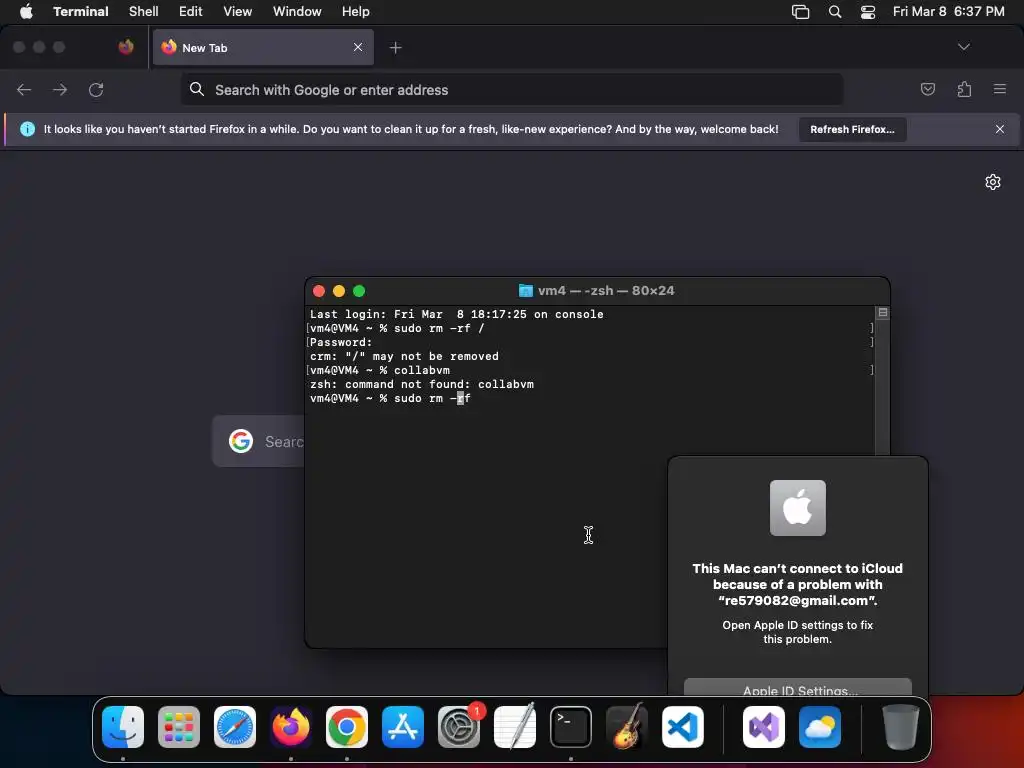Click the Firefox address bar

[512, 89]
